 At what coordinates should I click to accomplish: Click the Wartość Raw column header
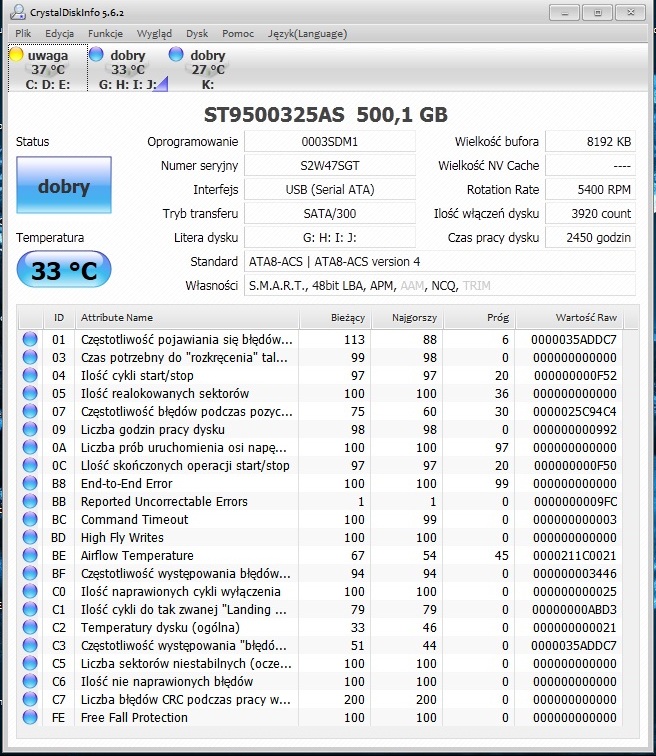569,318
